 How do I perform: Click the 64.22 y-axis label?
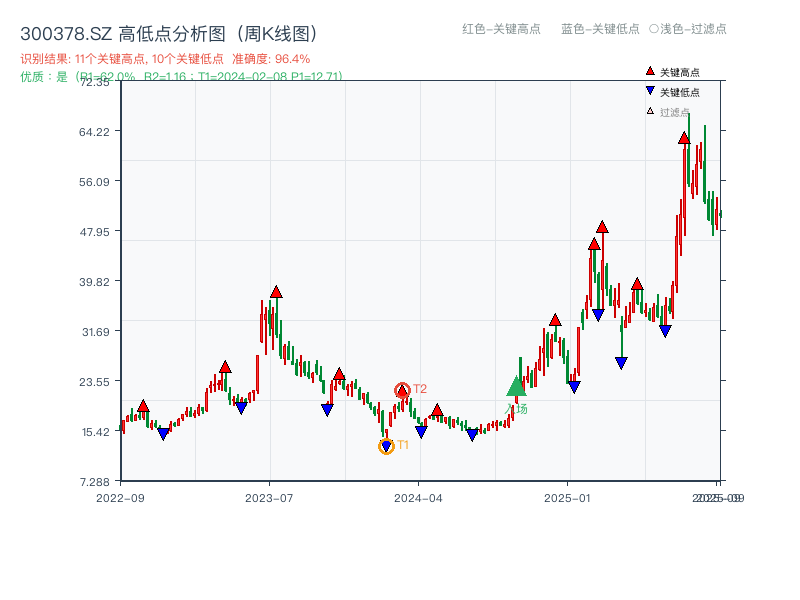tap(94, 132)
